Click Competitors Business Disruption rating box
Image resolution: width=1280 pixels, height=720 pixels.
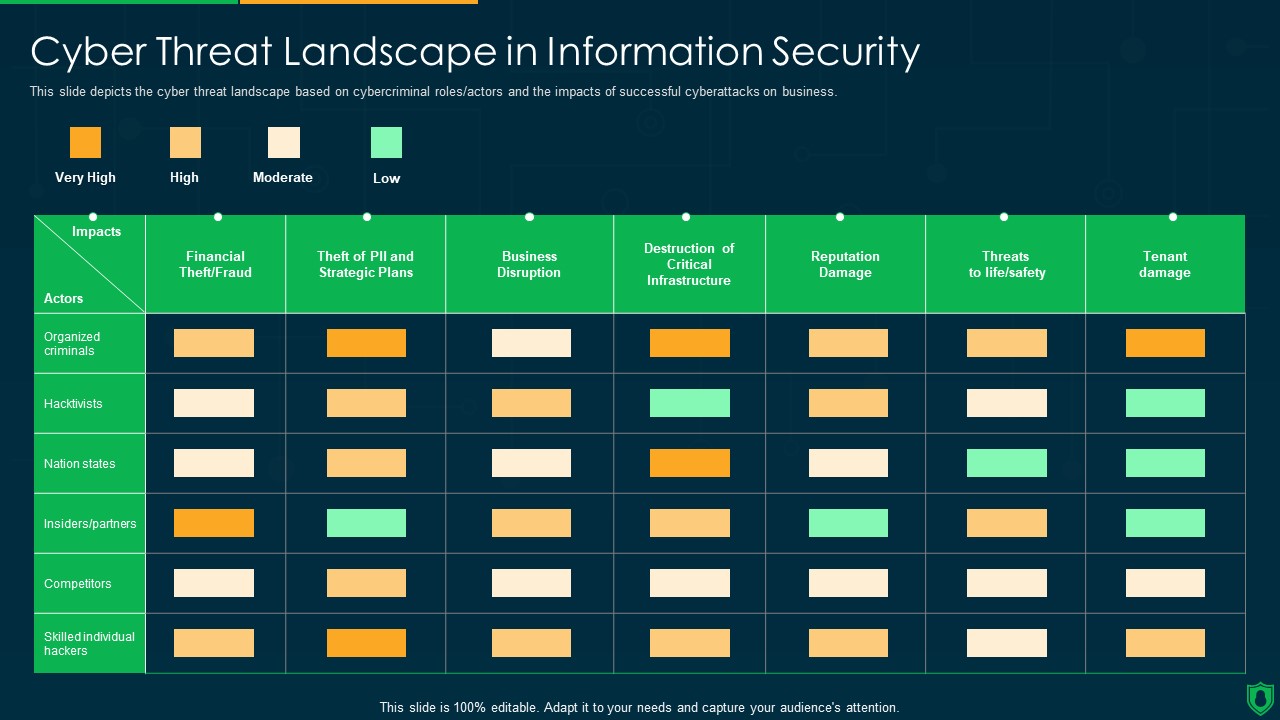click(531, 583)
